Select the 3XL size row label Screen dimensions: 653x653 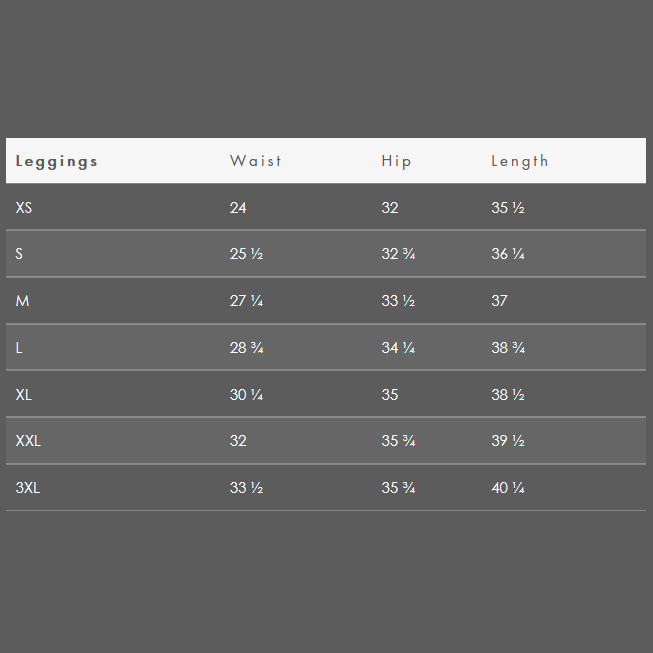27,488
